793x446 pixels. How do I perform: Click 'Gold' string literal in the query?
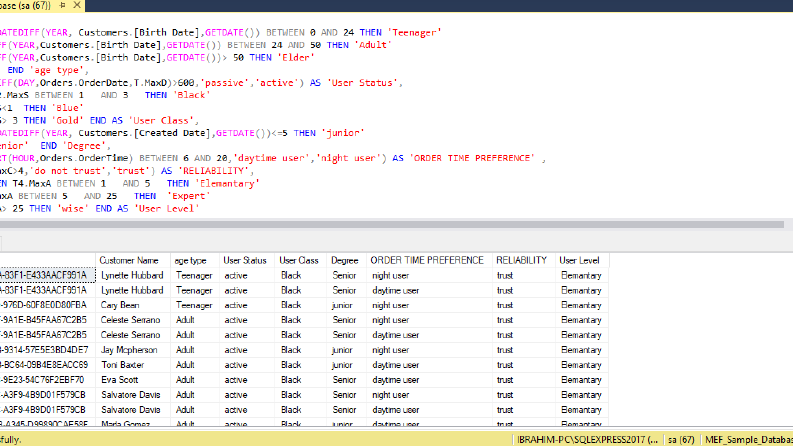point(68,120)
